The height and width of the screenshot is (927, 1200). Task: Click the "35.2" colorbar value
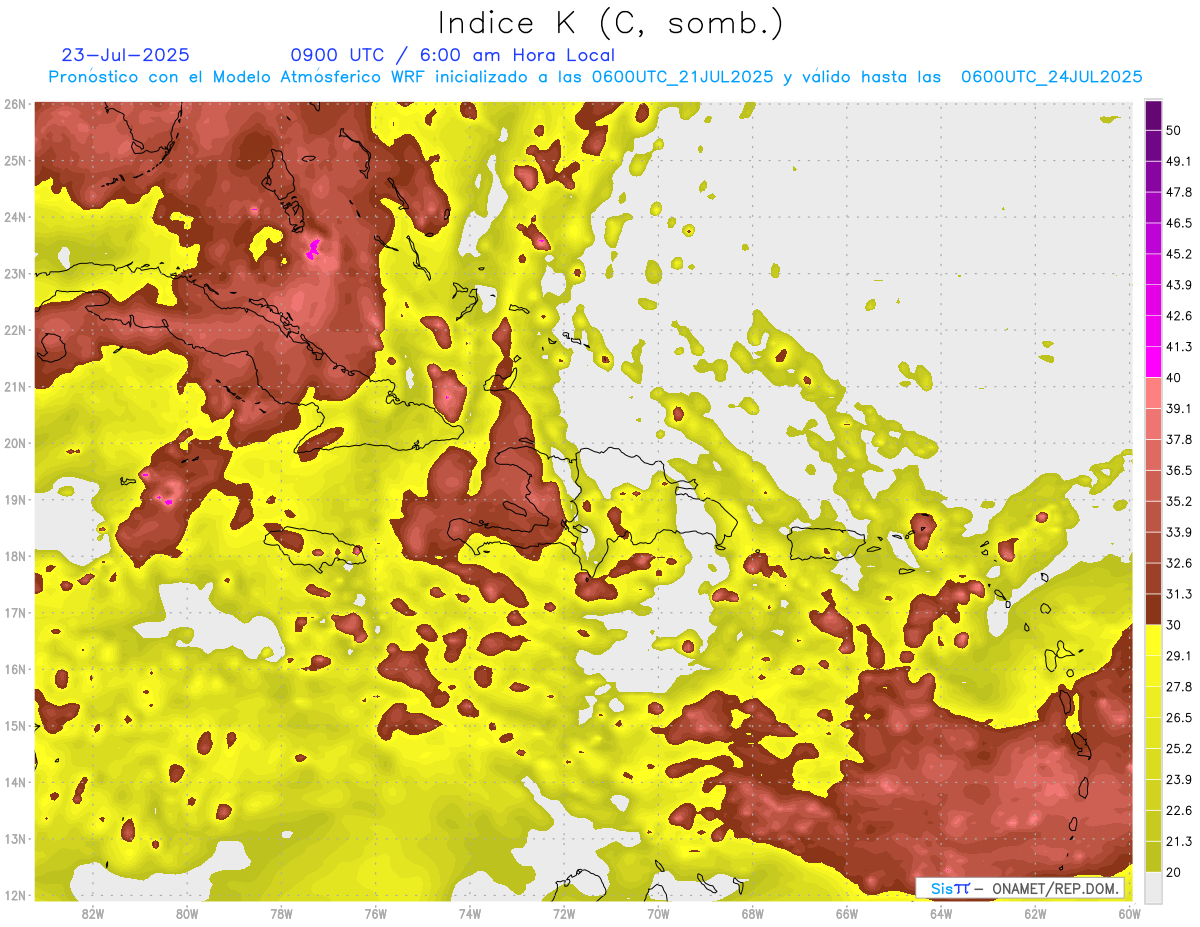(x=1180, y=501)
